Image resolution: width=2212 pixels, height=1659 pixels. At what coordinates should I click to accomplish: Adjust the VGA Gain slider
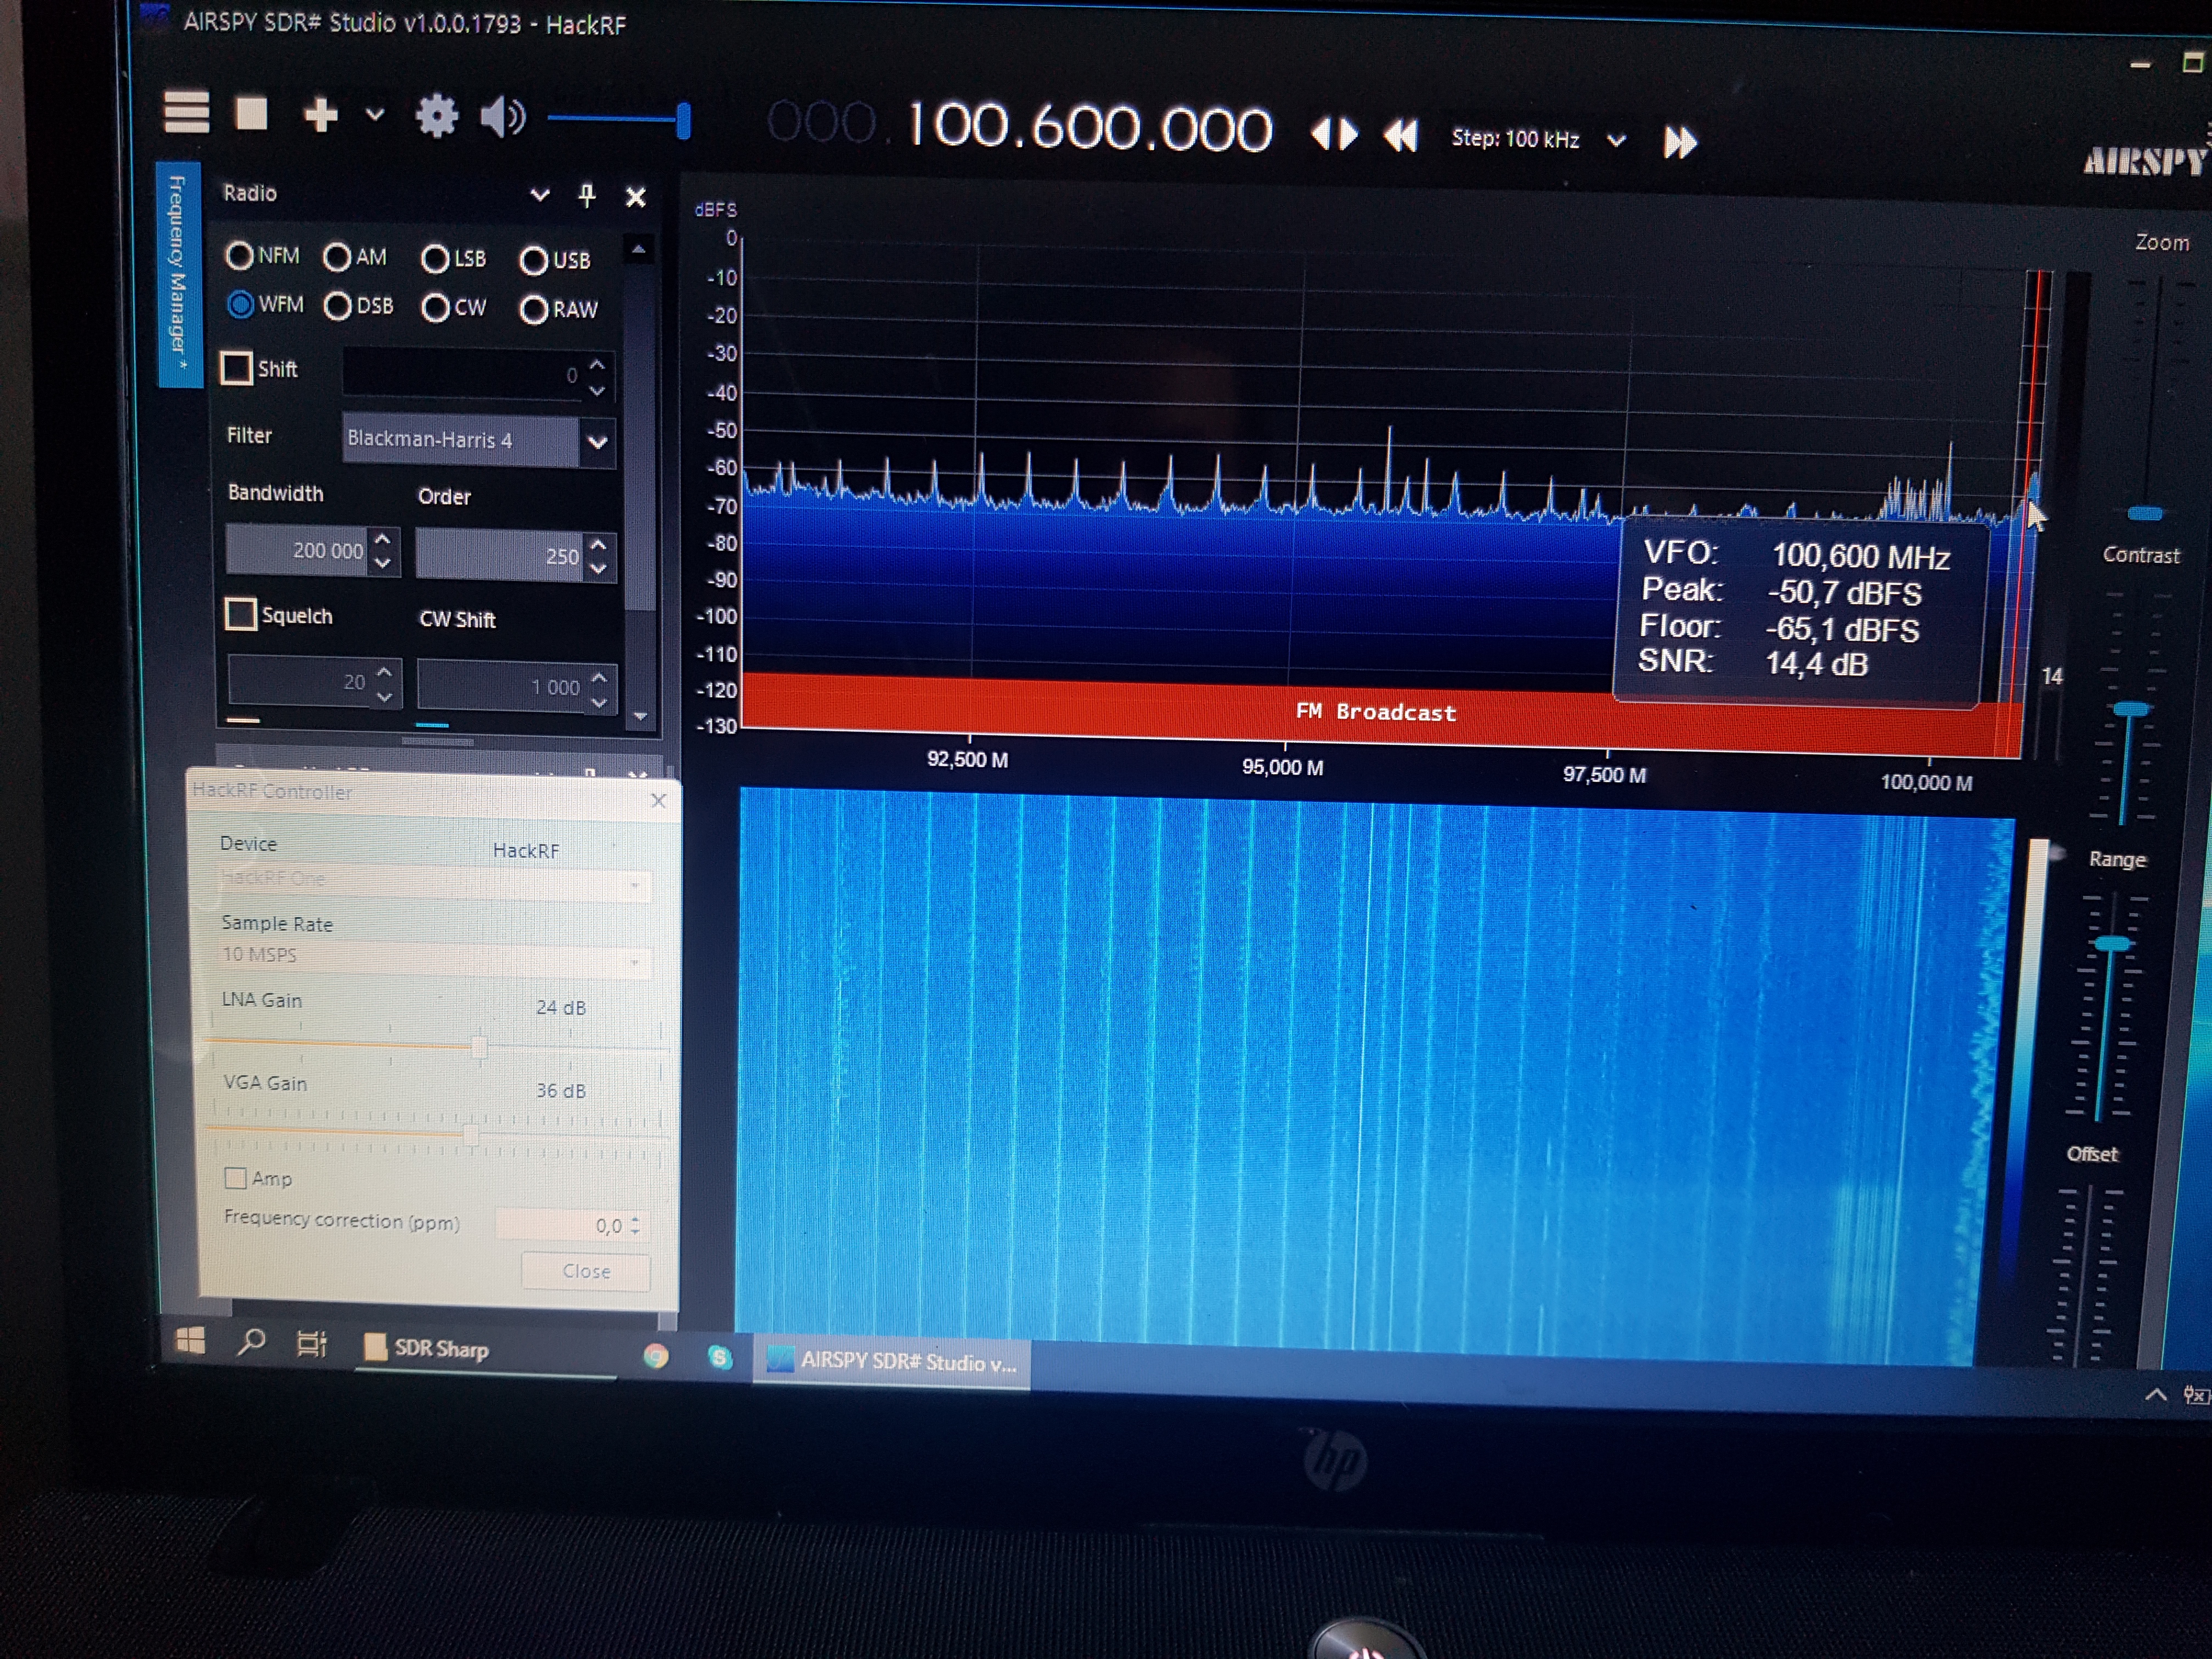470,1134
